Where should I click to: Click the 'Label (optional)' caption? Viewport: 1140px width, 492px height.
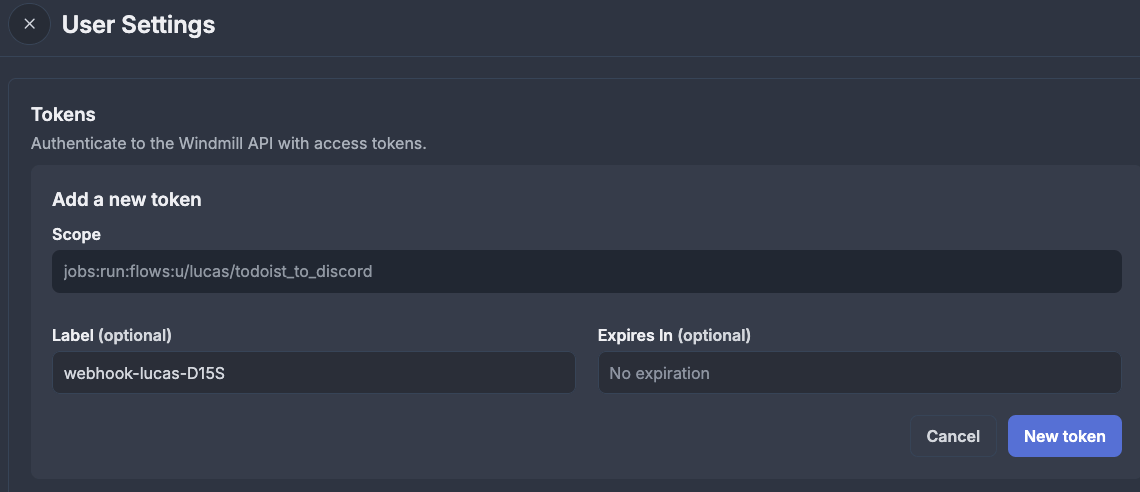112,335
